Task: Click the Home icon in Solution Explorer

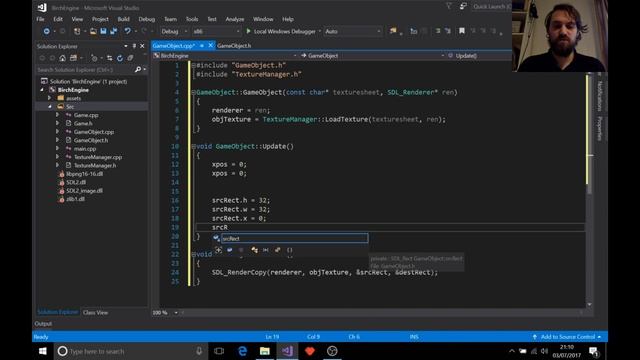Action: [62, 58]
